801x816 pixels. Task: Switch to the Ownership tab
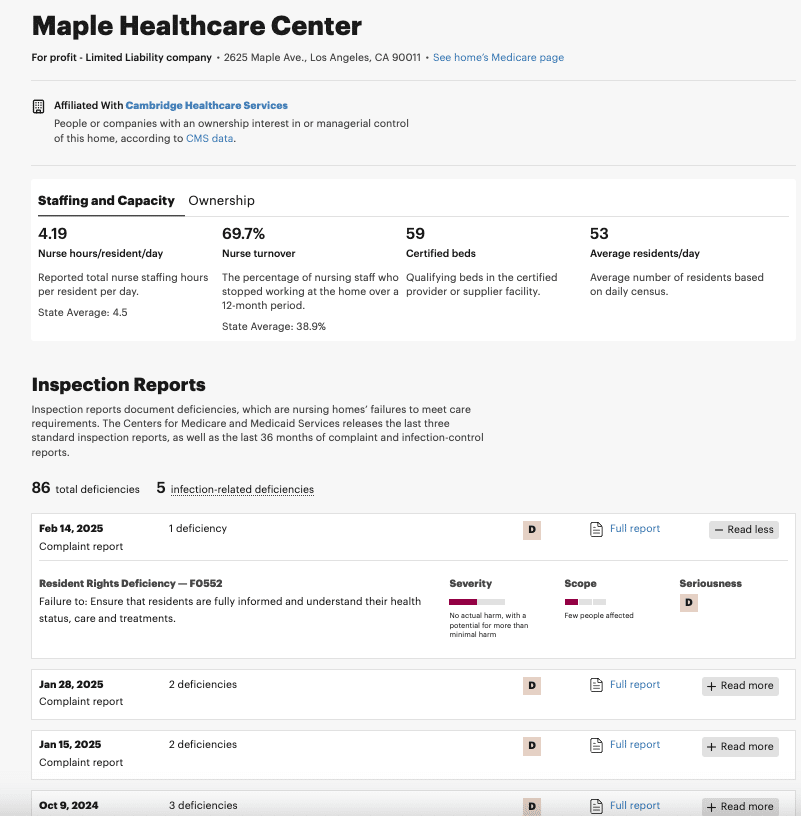(221, 200)
